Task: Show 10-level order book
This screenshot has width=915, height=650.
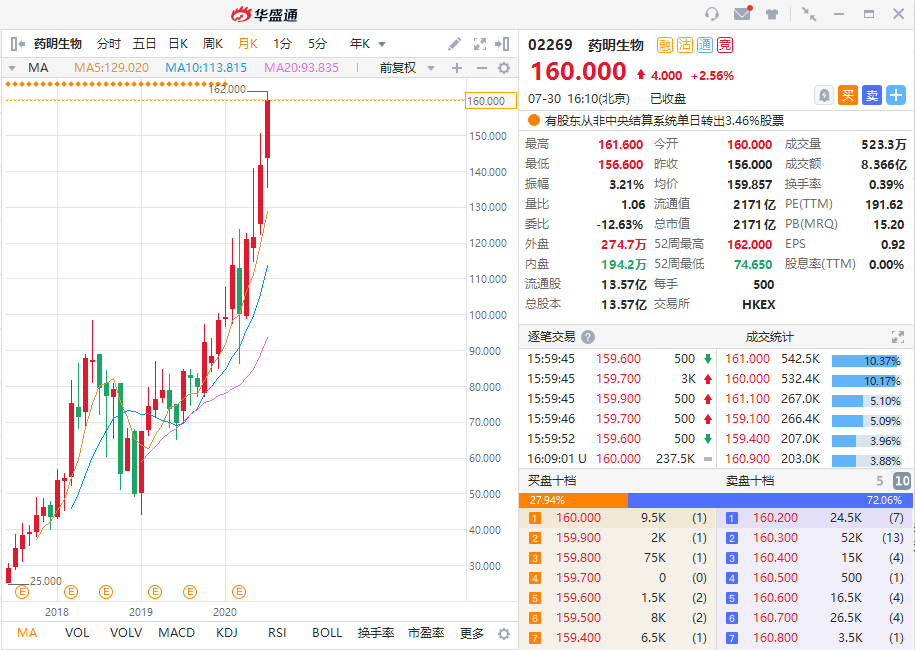Action: [902, 481]
